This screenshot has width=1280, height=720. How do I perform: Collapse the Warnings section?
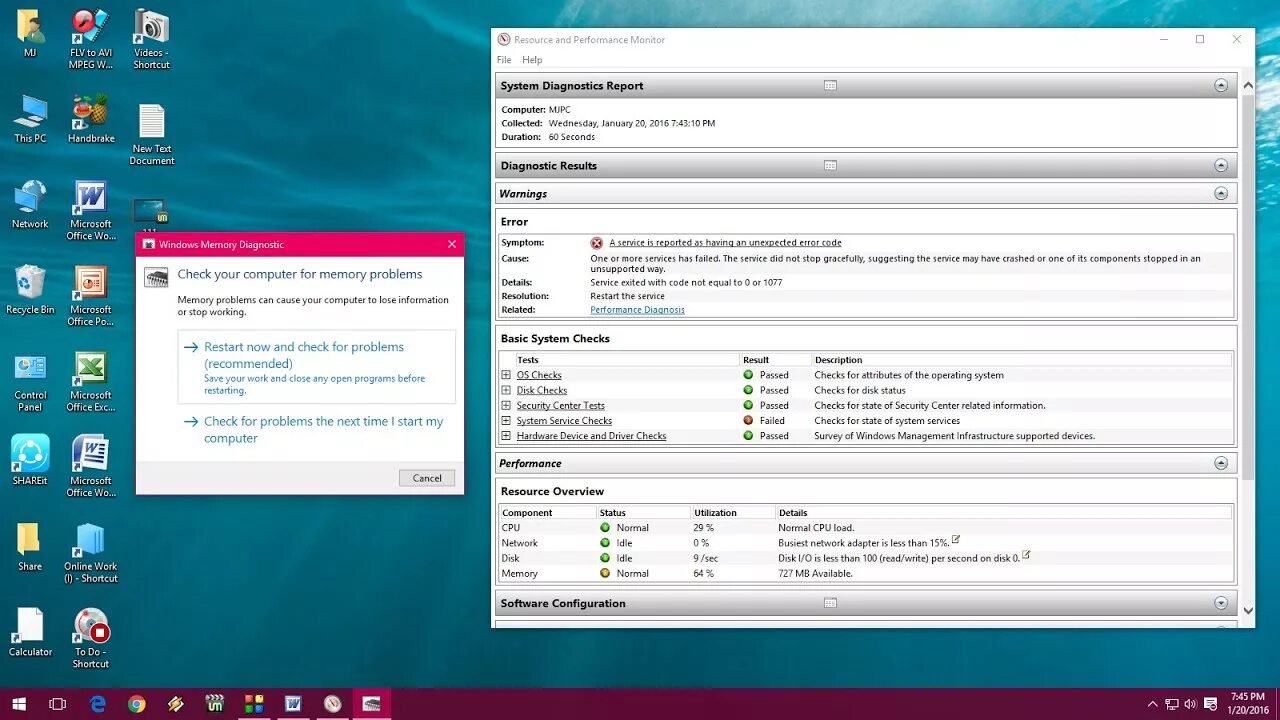pos(1221,193)
